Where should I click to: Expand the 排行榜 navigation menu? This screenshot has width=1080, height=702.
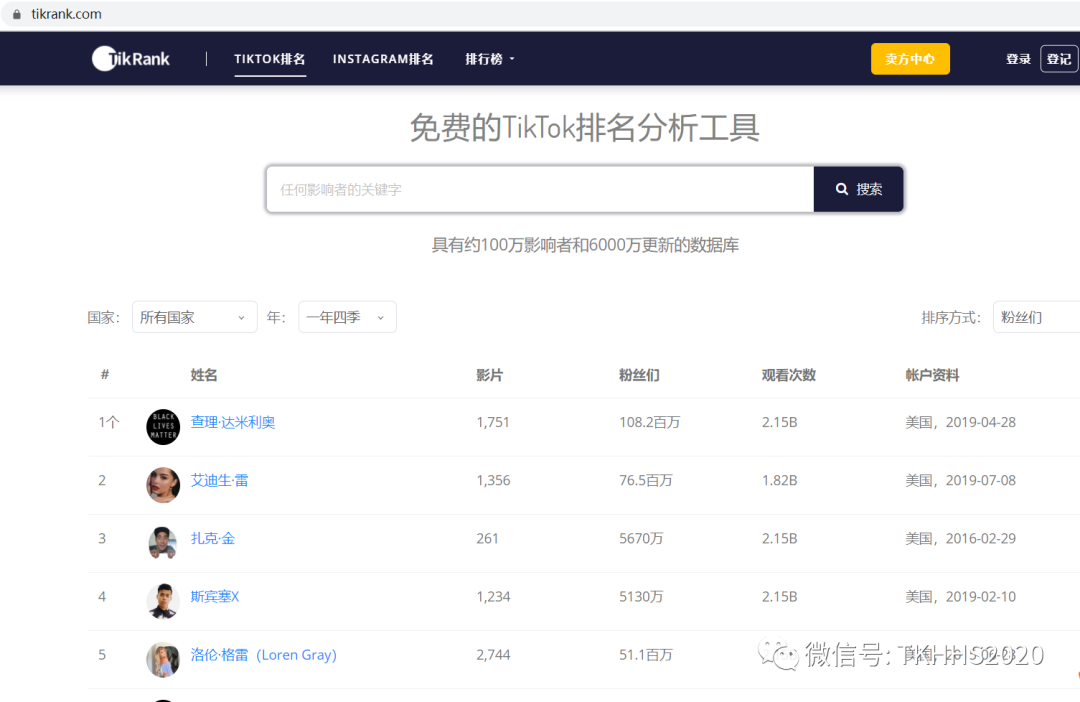[x=489, y=59]
